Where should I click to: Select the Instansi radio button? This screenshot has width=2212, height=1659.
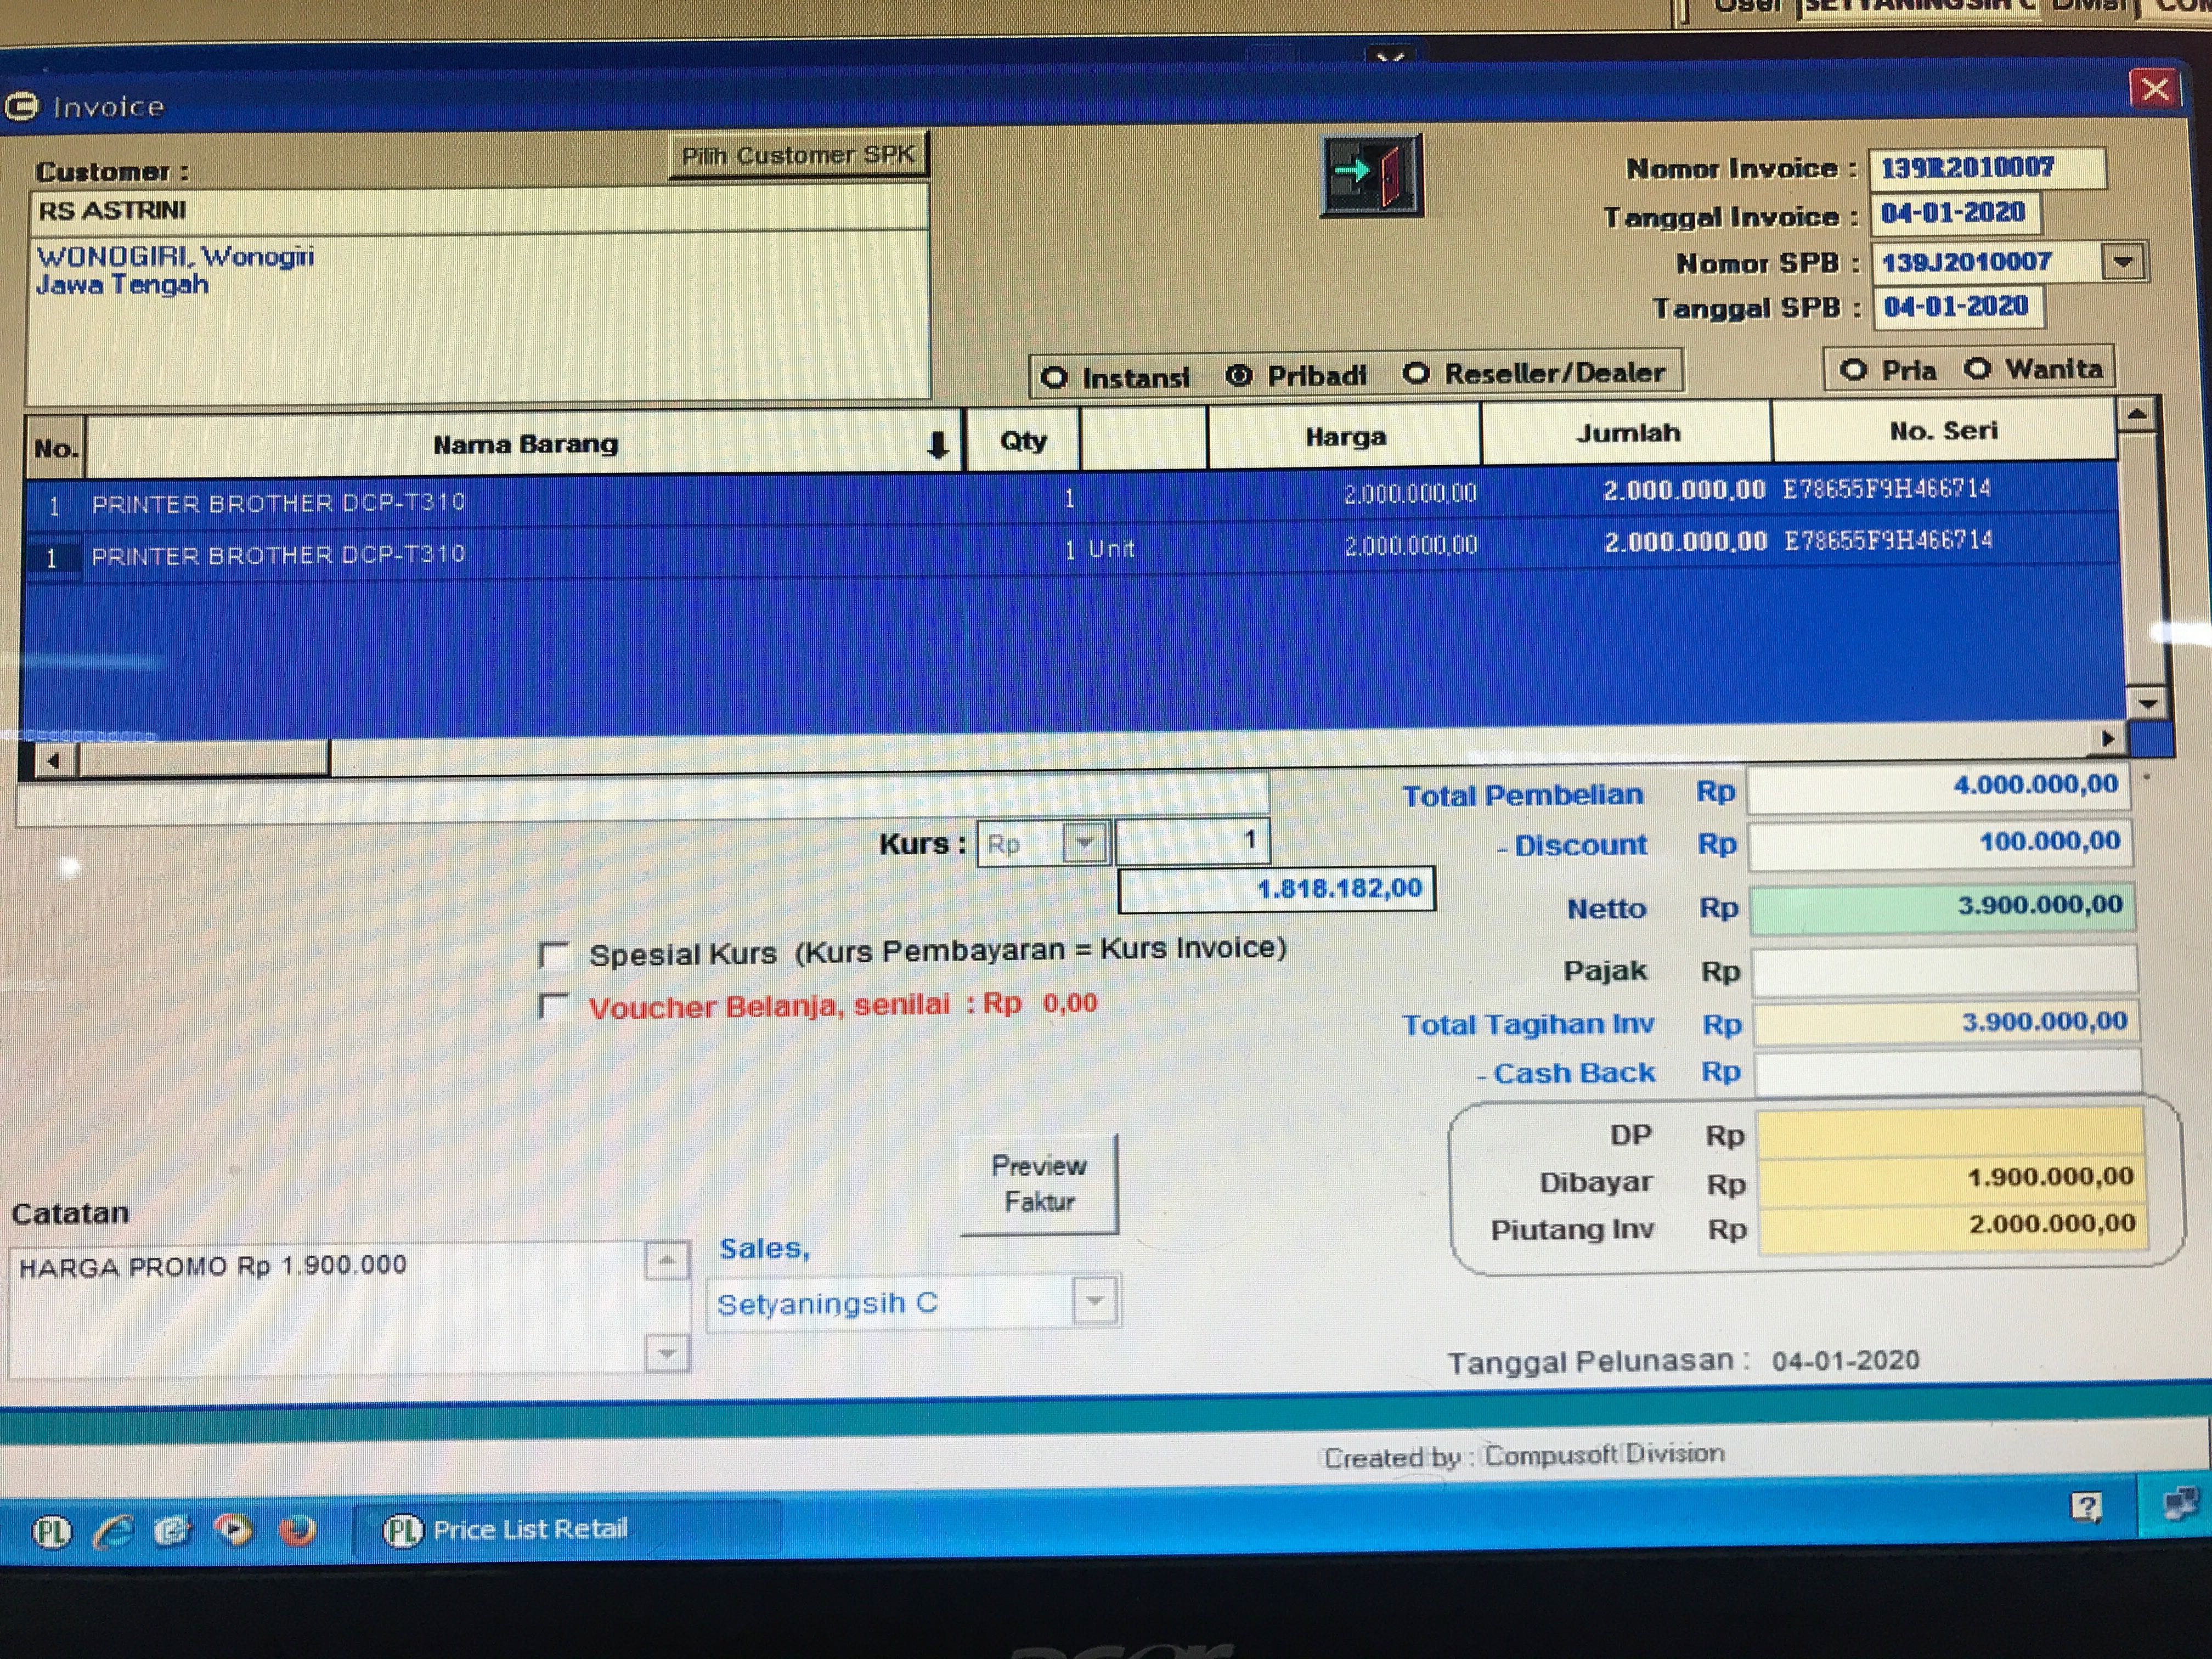1054,378
